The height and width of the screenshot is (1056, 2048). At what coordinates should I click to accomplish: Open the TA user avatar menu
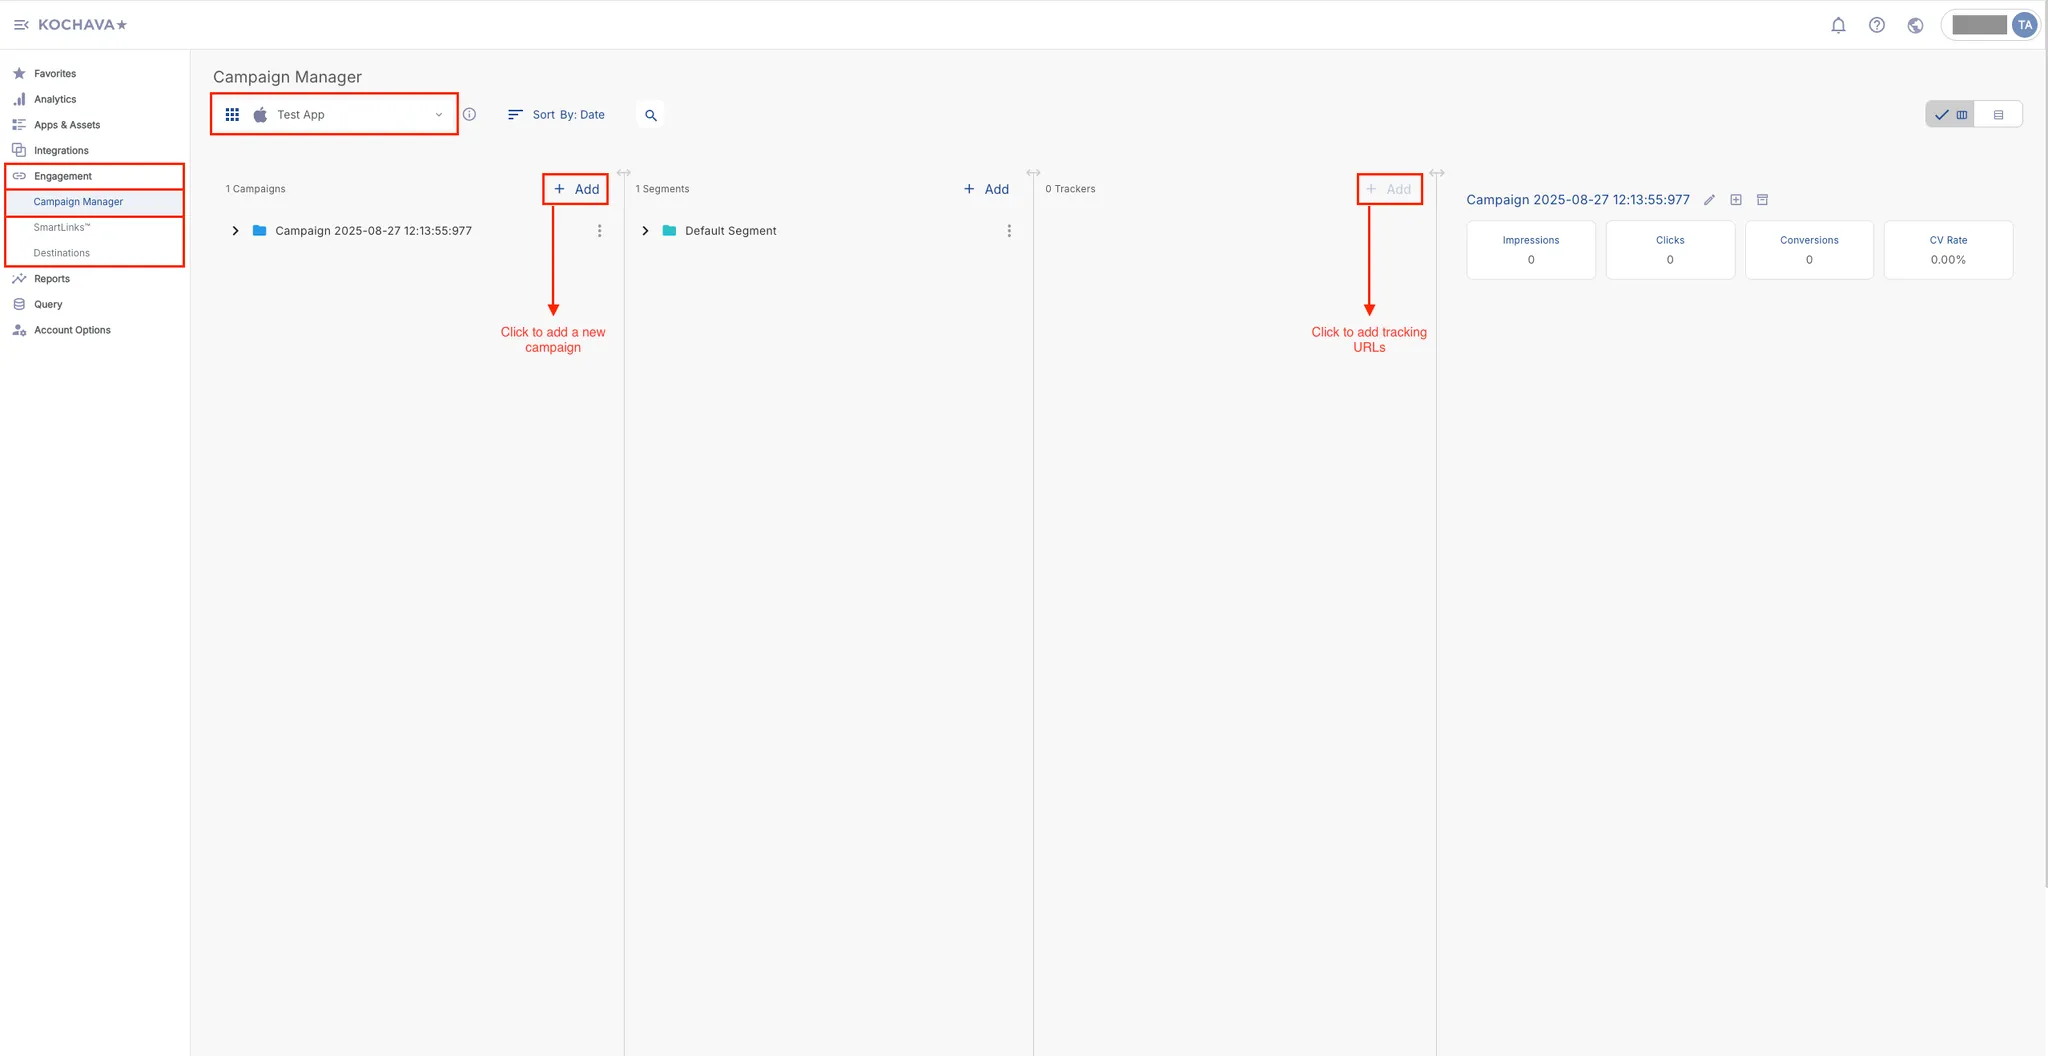point(2025,25)
